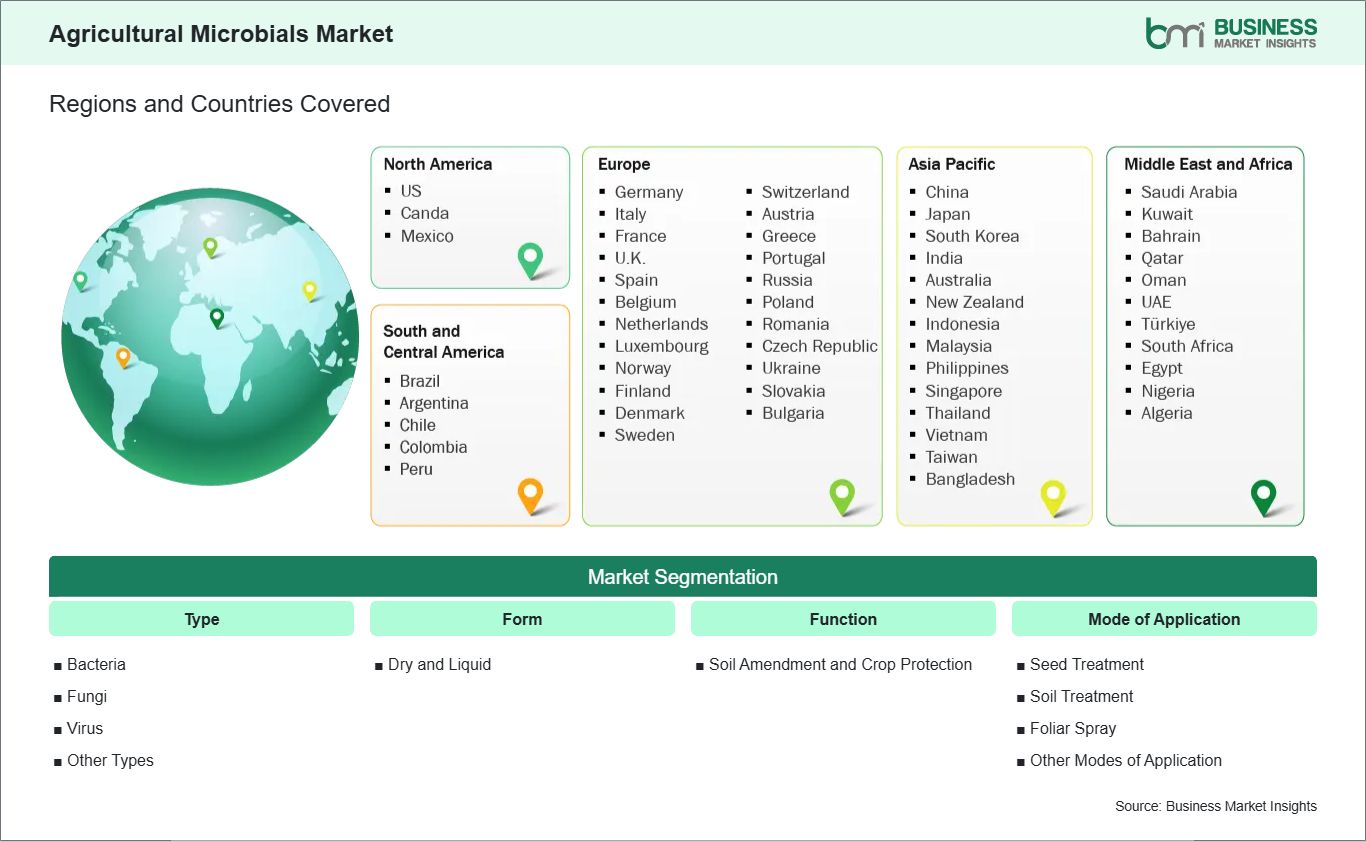
Task: Switch to the Type segmentation tab
Action: (x=201, y=618)
